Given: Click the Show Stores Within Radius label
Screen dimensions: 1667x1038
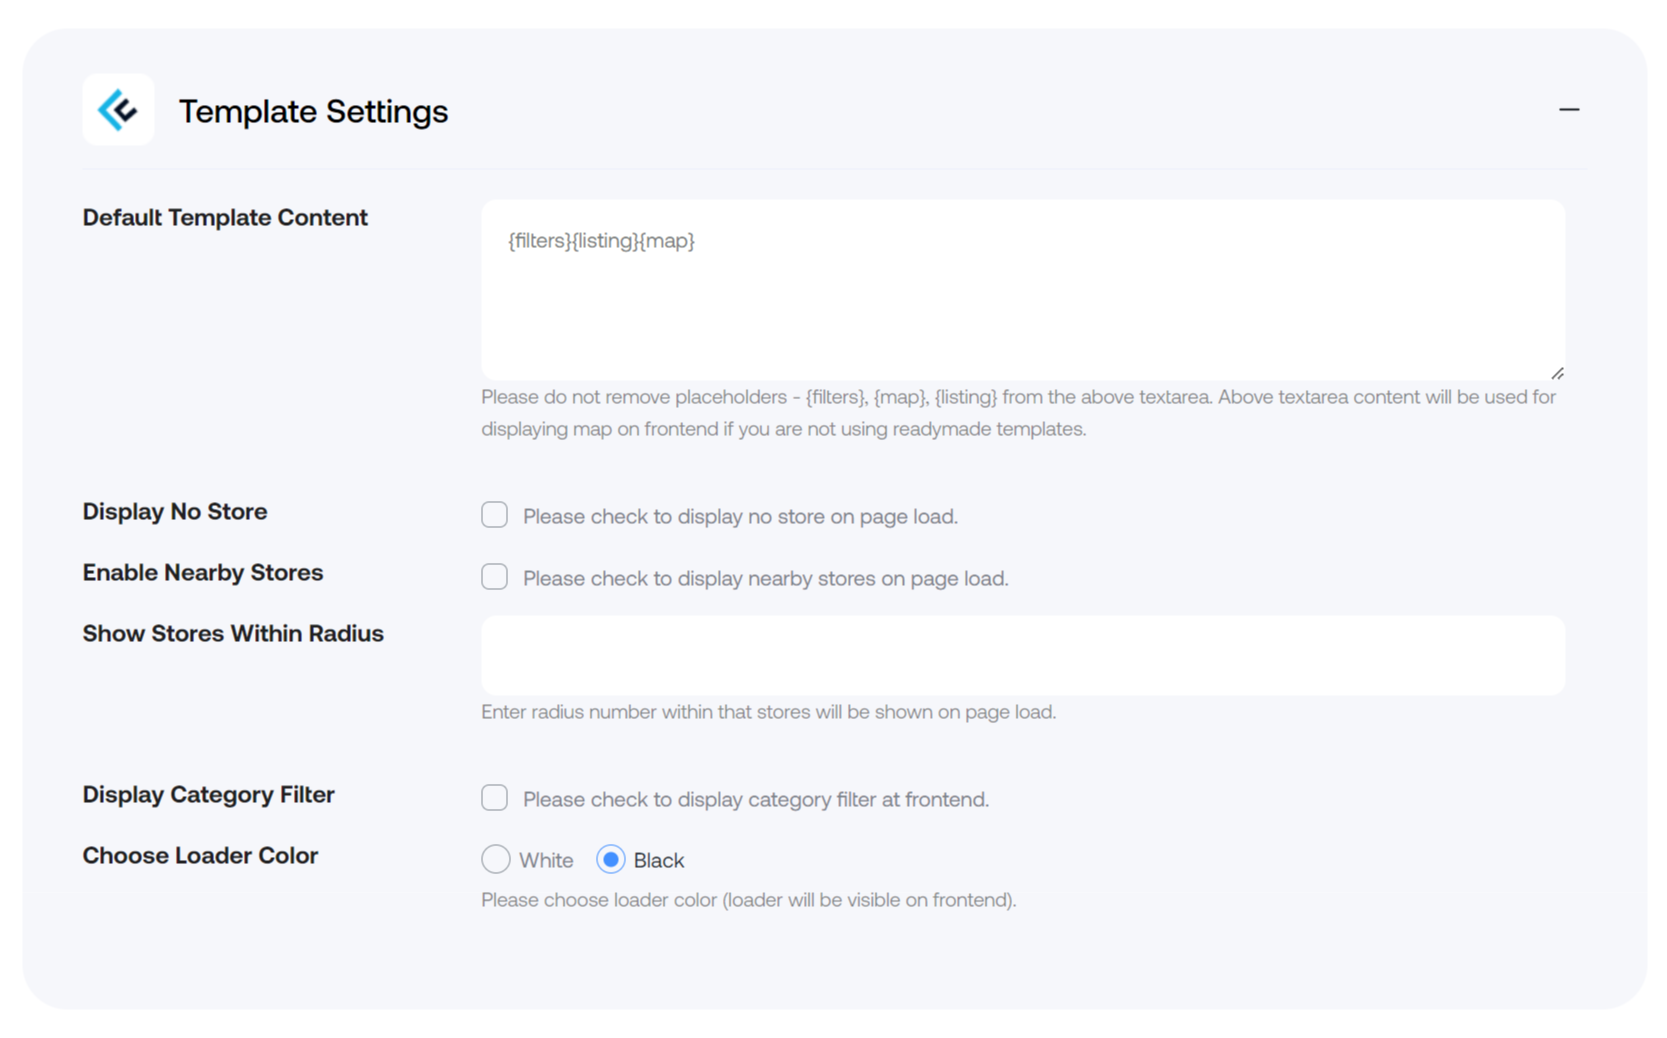Looking at the screenshot, I should (x=233, y=634).
